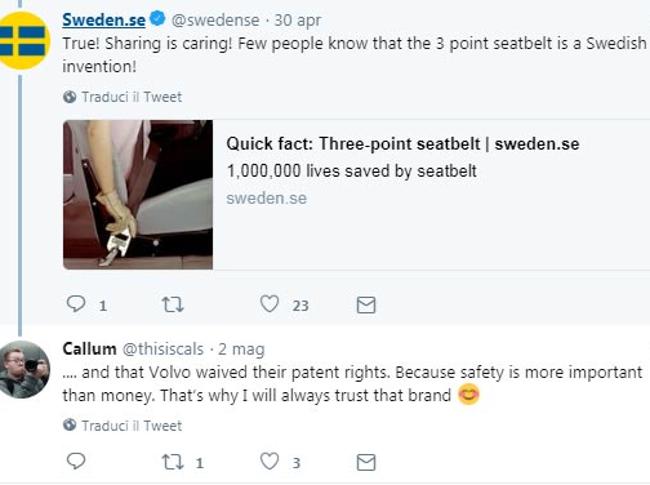
Task: Visit Callum's profile name link
Action: click(x=89, y=349)
